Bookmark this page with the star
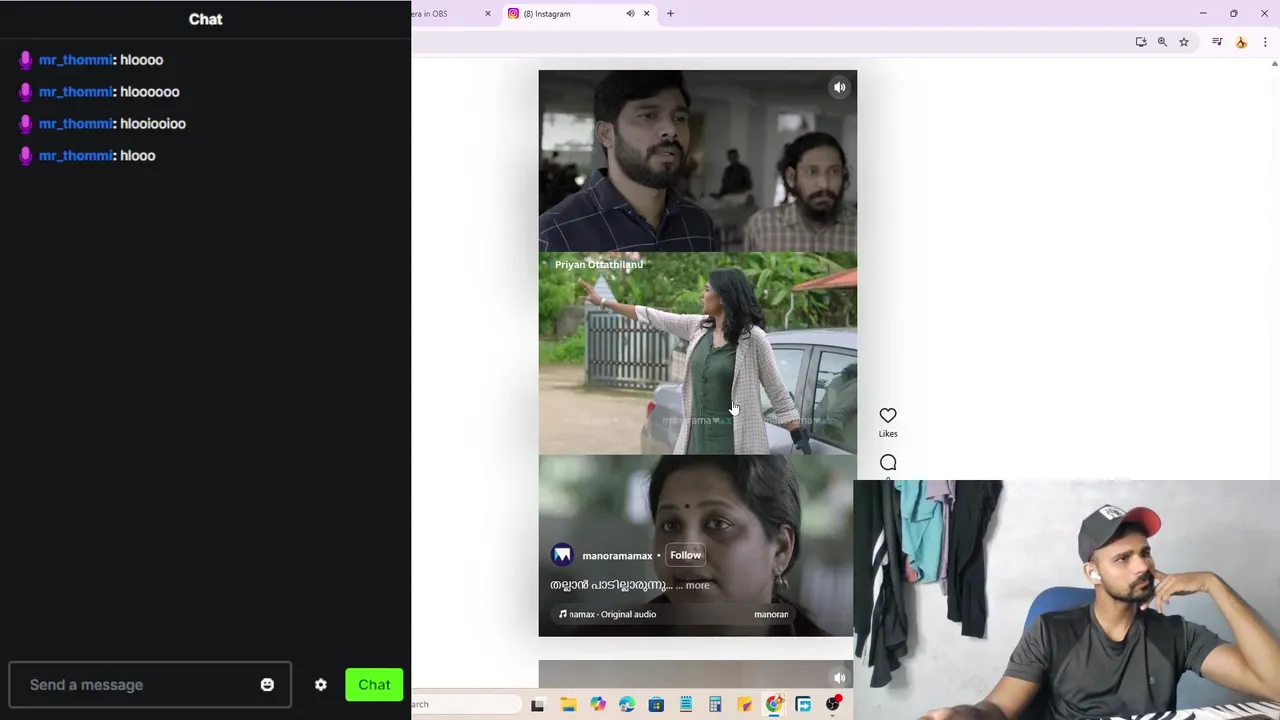 (1184, 42)
